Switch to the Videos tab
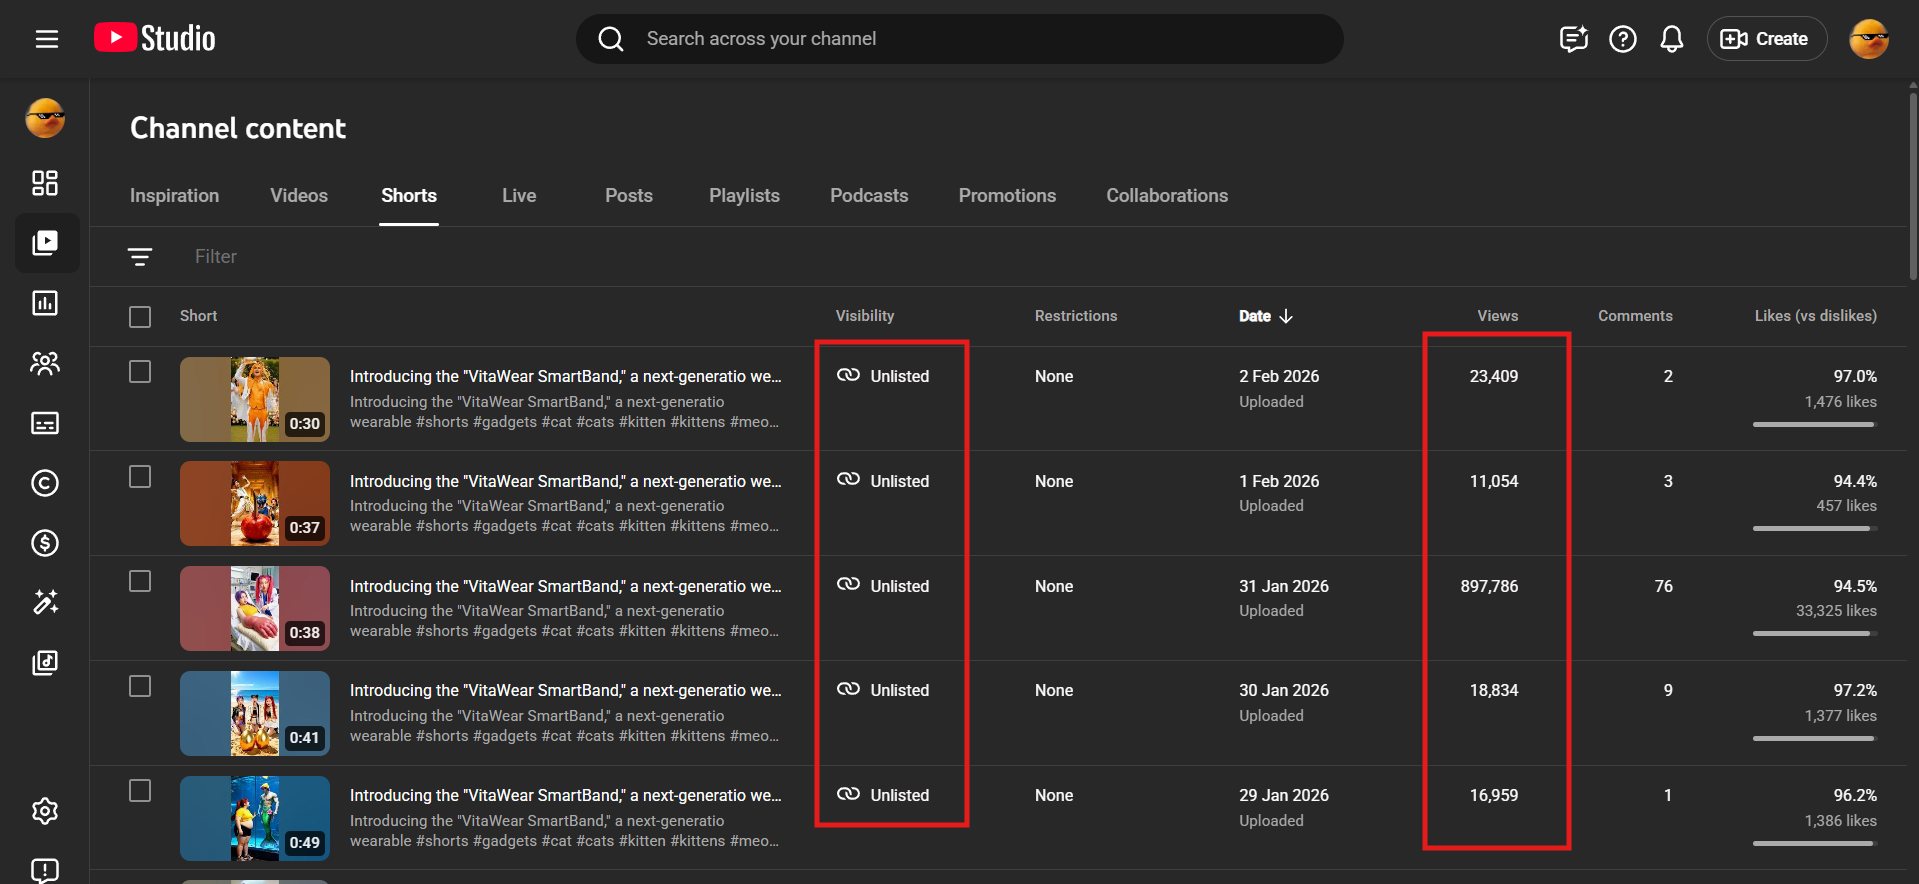This screenshot has width=1919, height=884. (x=298, y=196)
